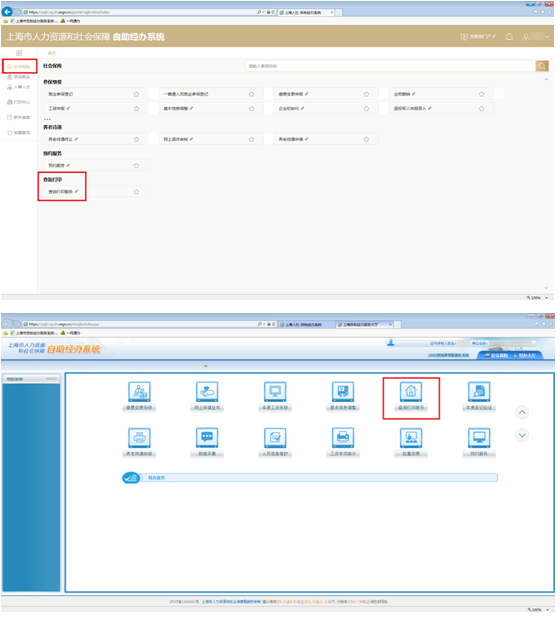
Task: Open the 养老待遇申请 item
Action: (293, 140)
